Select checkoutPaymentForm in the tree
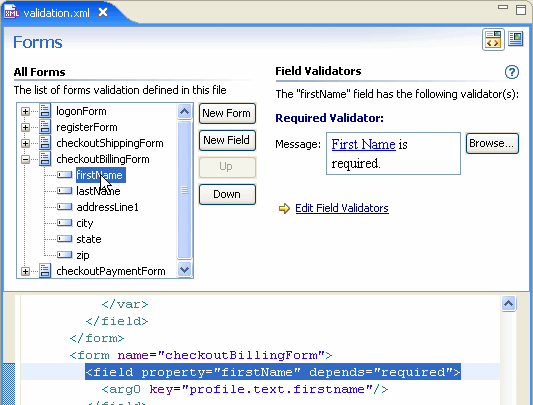The height and width of the screenshot is (405, 533). tap(111, 271)
